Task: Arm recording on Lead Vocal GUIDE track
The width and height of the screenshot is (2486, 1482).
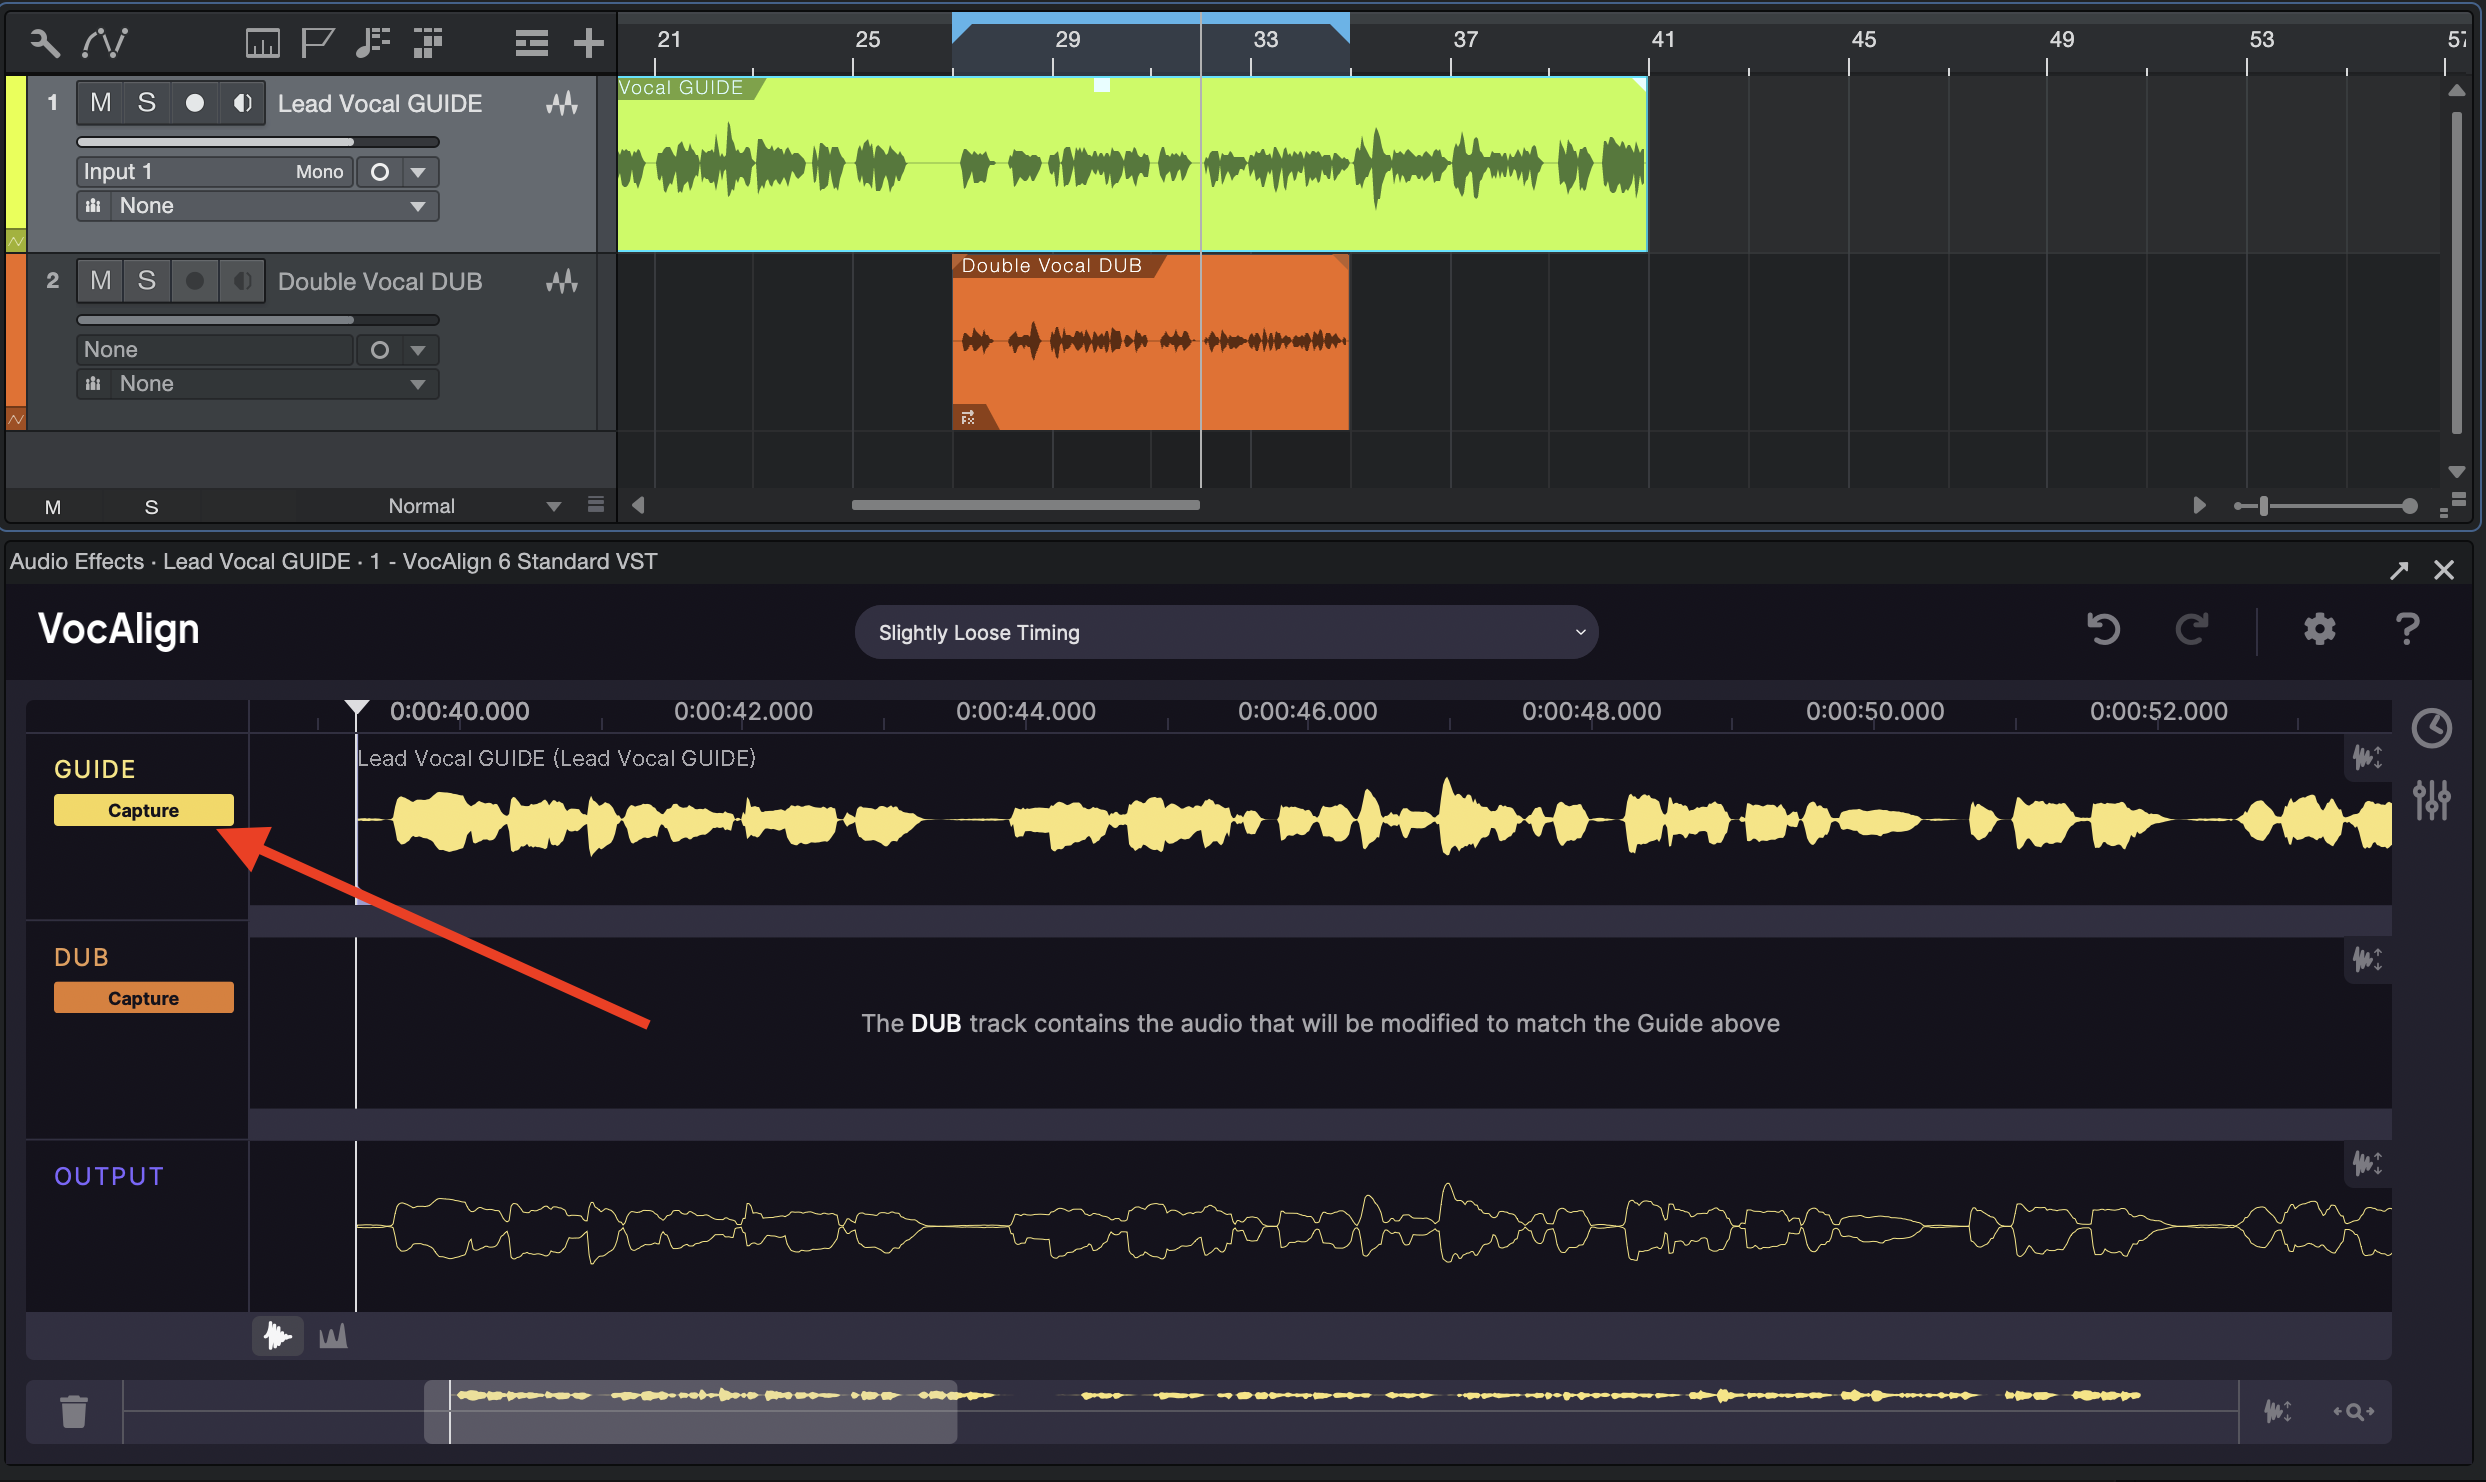Action: click(x=195, y=102)
